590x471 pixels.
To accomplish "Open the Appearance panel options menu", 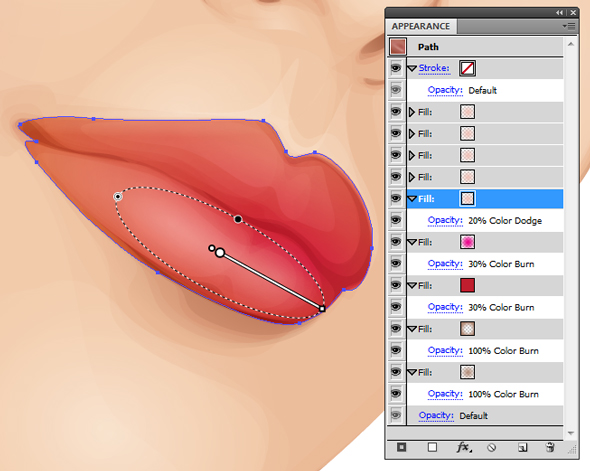I will (x=569, y=26).
